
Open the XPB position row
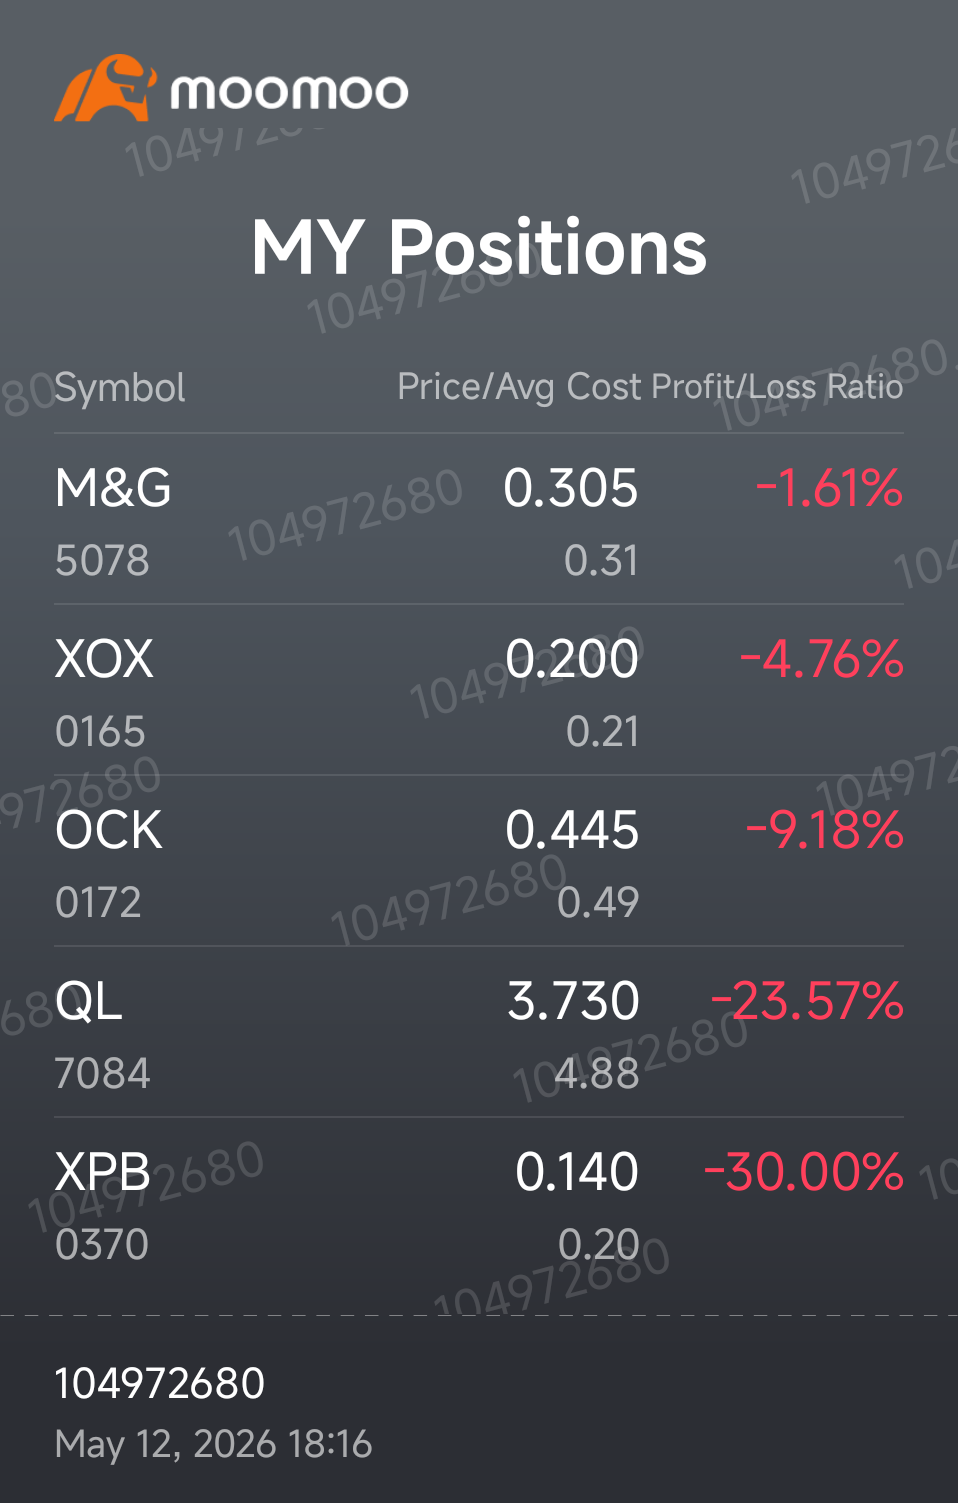click(x=479, y=1203)
